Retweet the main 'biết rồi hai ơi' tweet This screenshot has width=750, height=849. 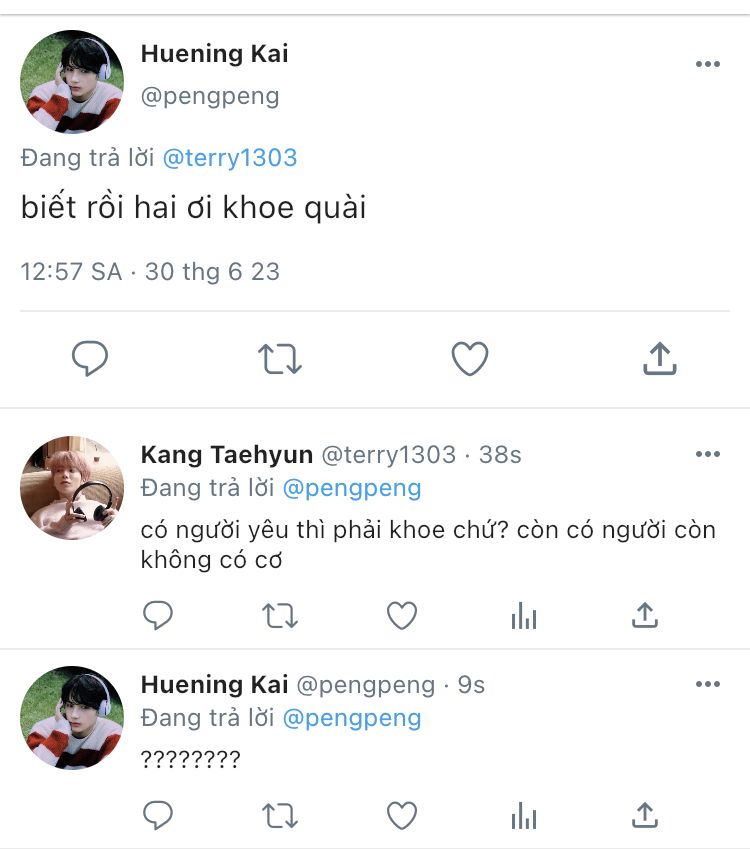280,359
